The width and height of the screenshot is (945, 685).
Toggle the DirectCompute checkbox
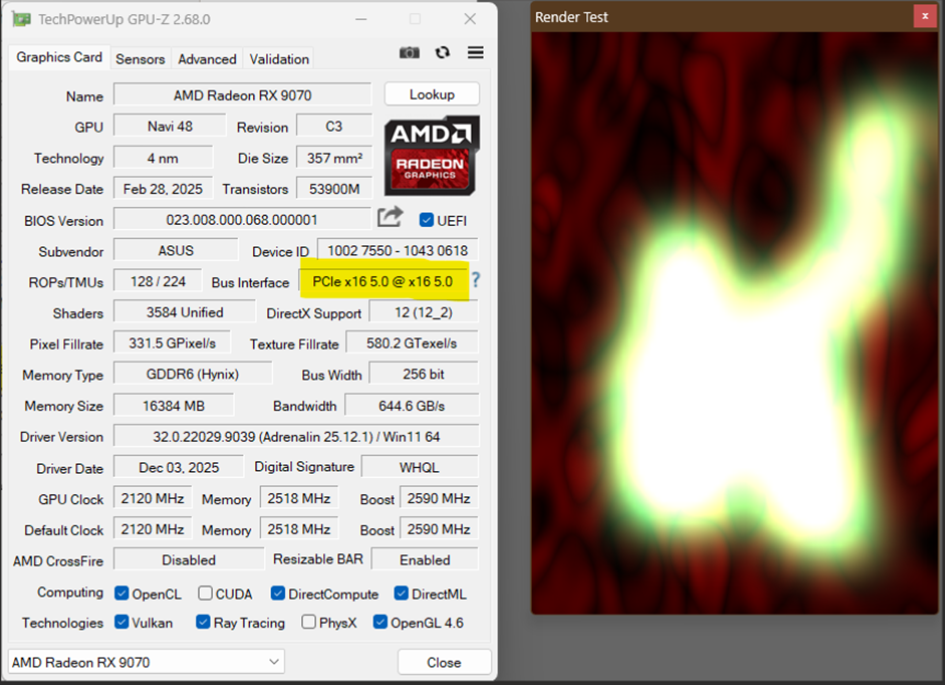[278, 593]
